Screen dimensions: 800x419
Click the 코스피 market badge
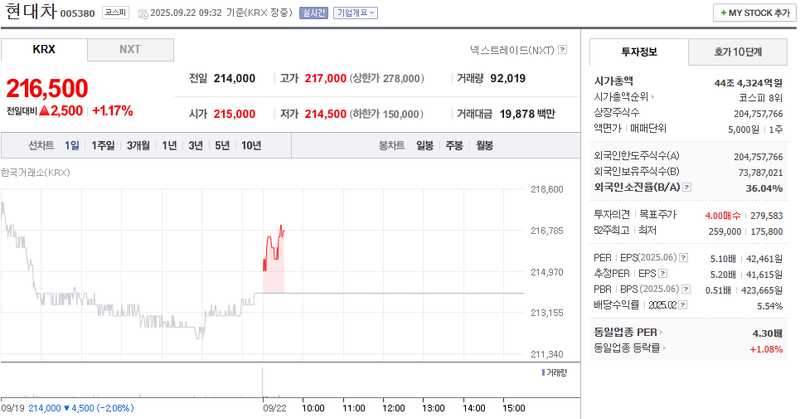[x=115, y=12]
